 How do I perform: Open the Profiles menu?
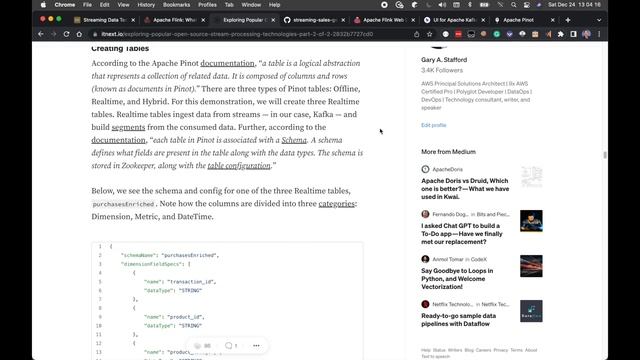coord(207,5)
